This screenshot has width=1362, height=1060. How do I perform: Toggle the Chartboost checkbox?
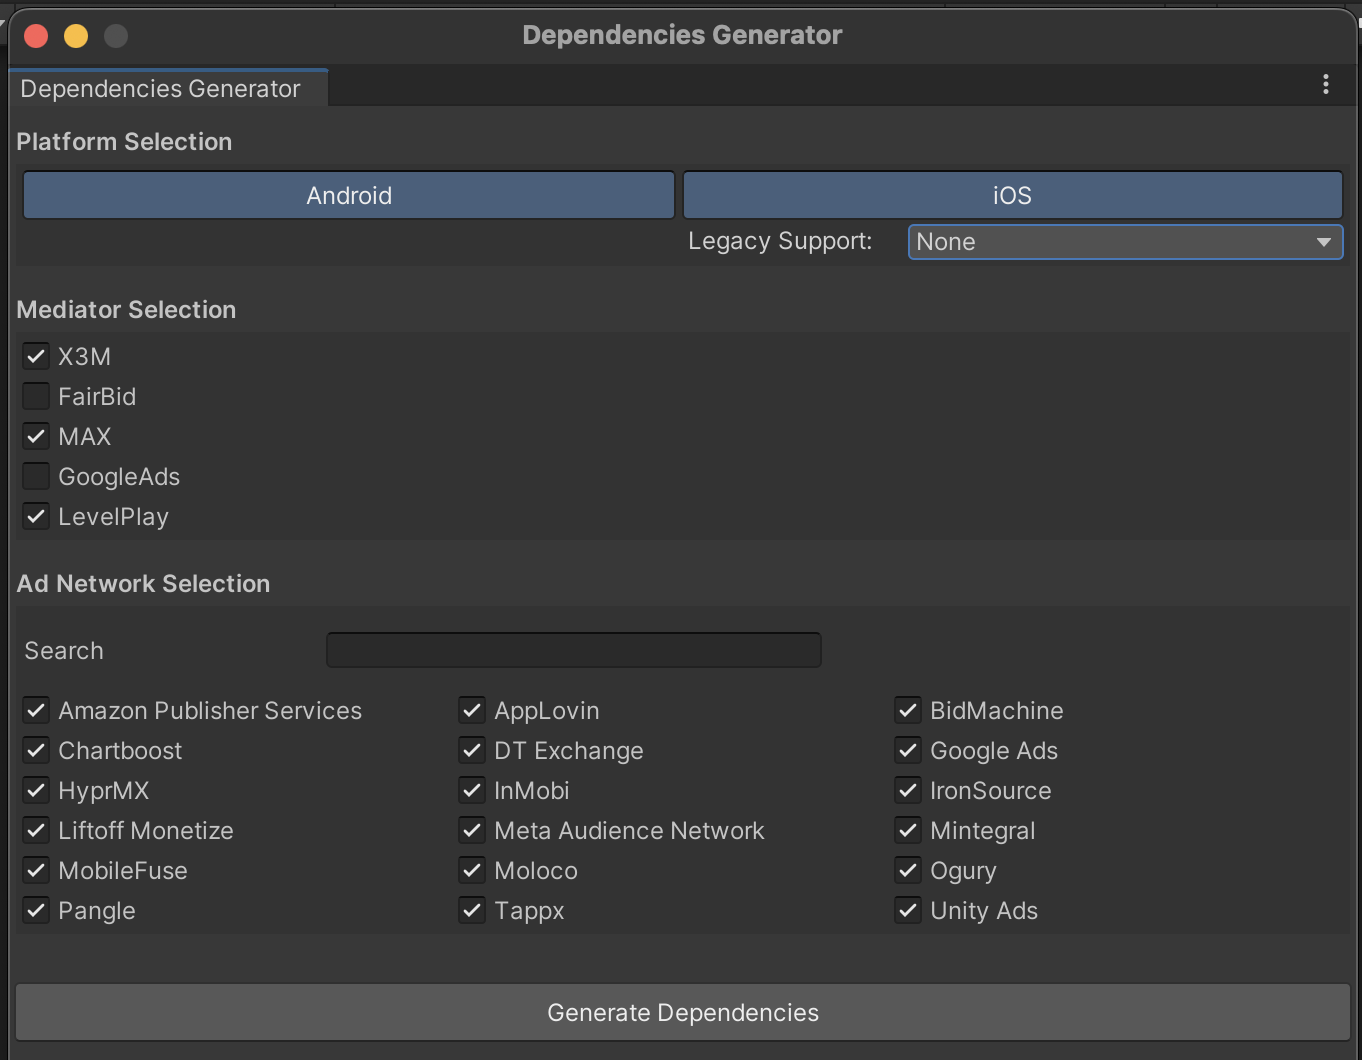click(36, 750)
